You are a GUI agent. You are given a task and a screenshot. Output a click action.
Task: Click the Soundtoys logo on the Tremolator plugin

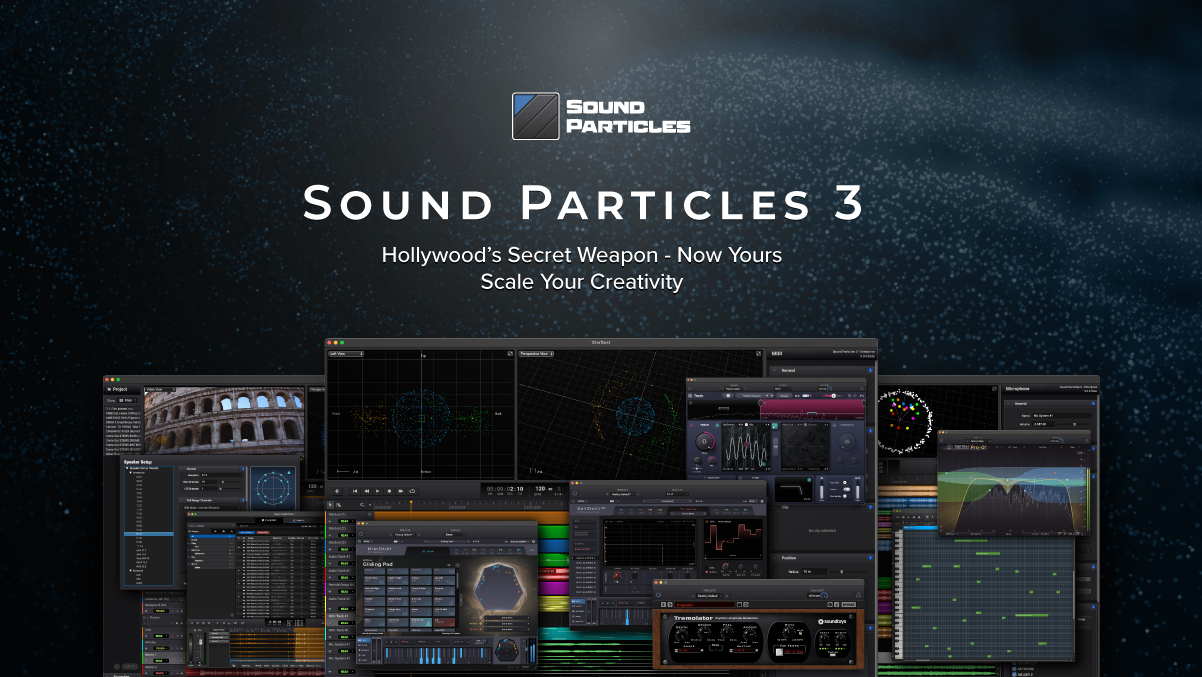tap(832, 620)
